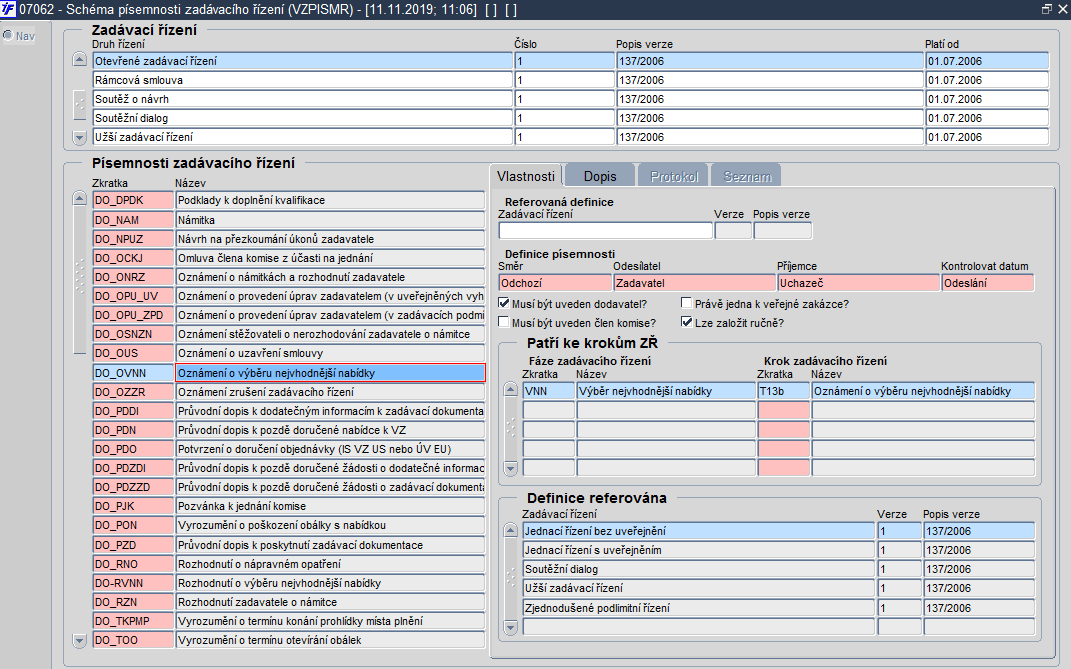This screenshot has width=1071, height=669.
Task: Select 'Soutěžní dialog' in Definice referována
Action: coord(697,569)
